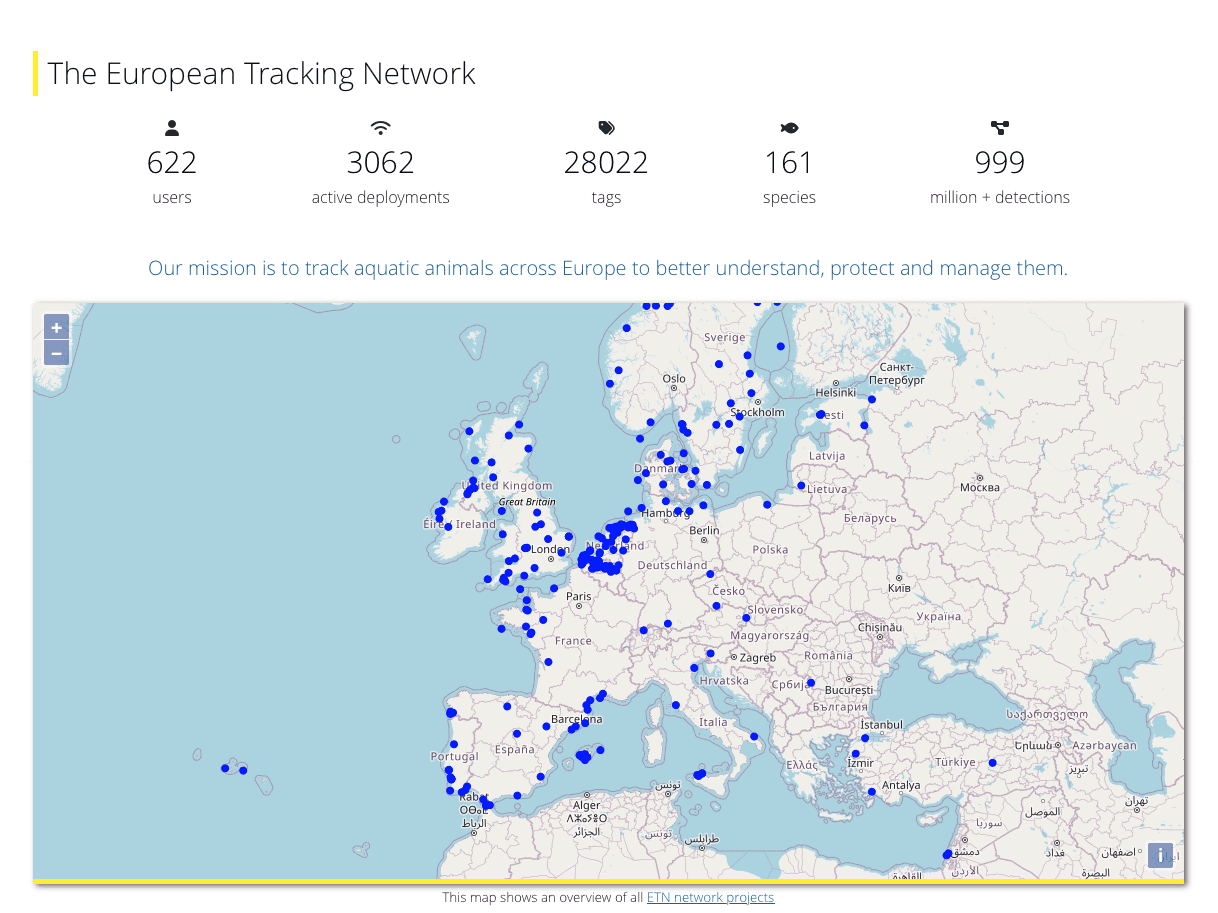Zoom in on the map

[x=57, y=328]
